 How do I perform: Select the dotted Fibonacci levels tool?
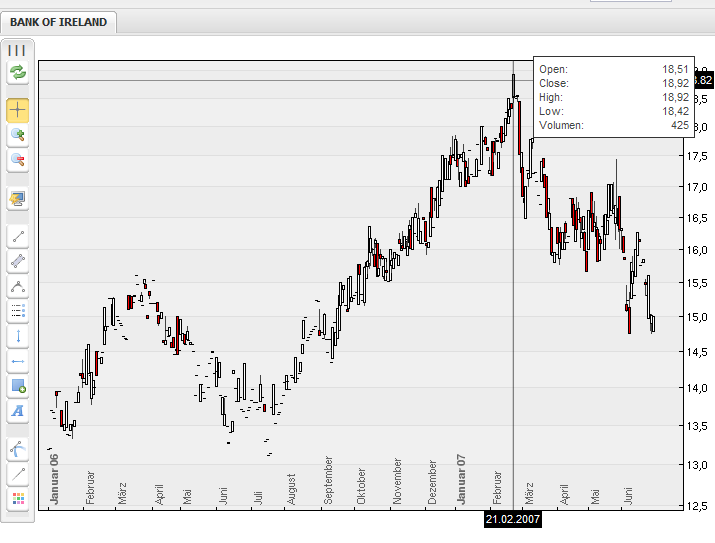[18, 311]
